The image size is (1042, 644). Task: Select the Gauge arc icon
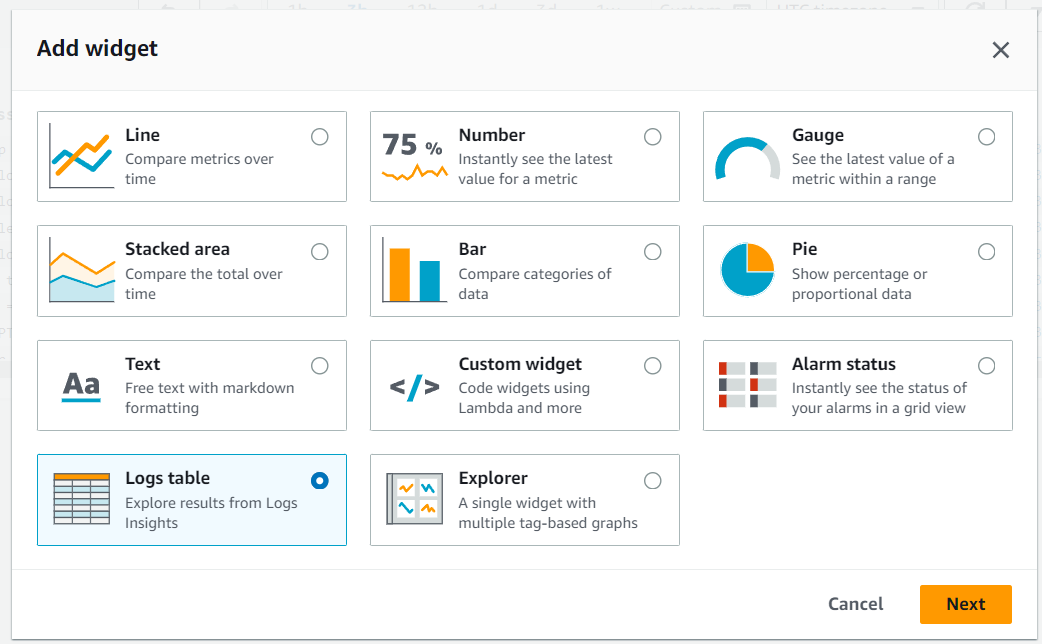point(747,159)
